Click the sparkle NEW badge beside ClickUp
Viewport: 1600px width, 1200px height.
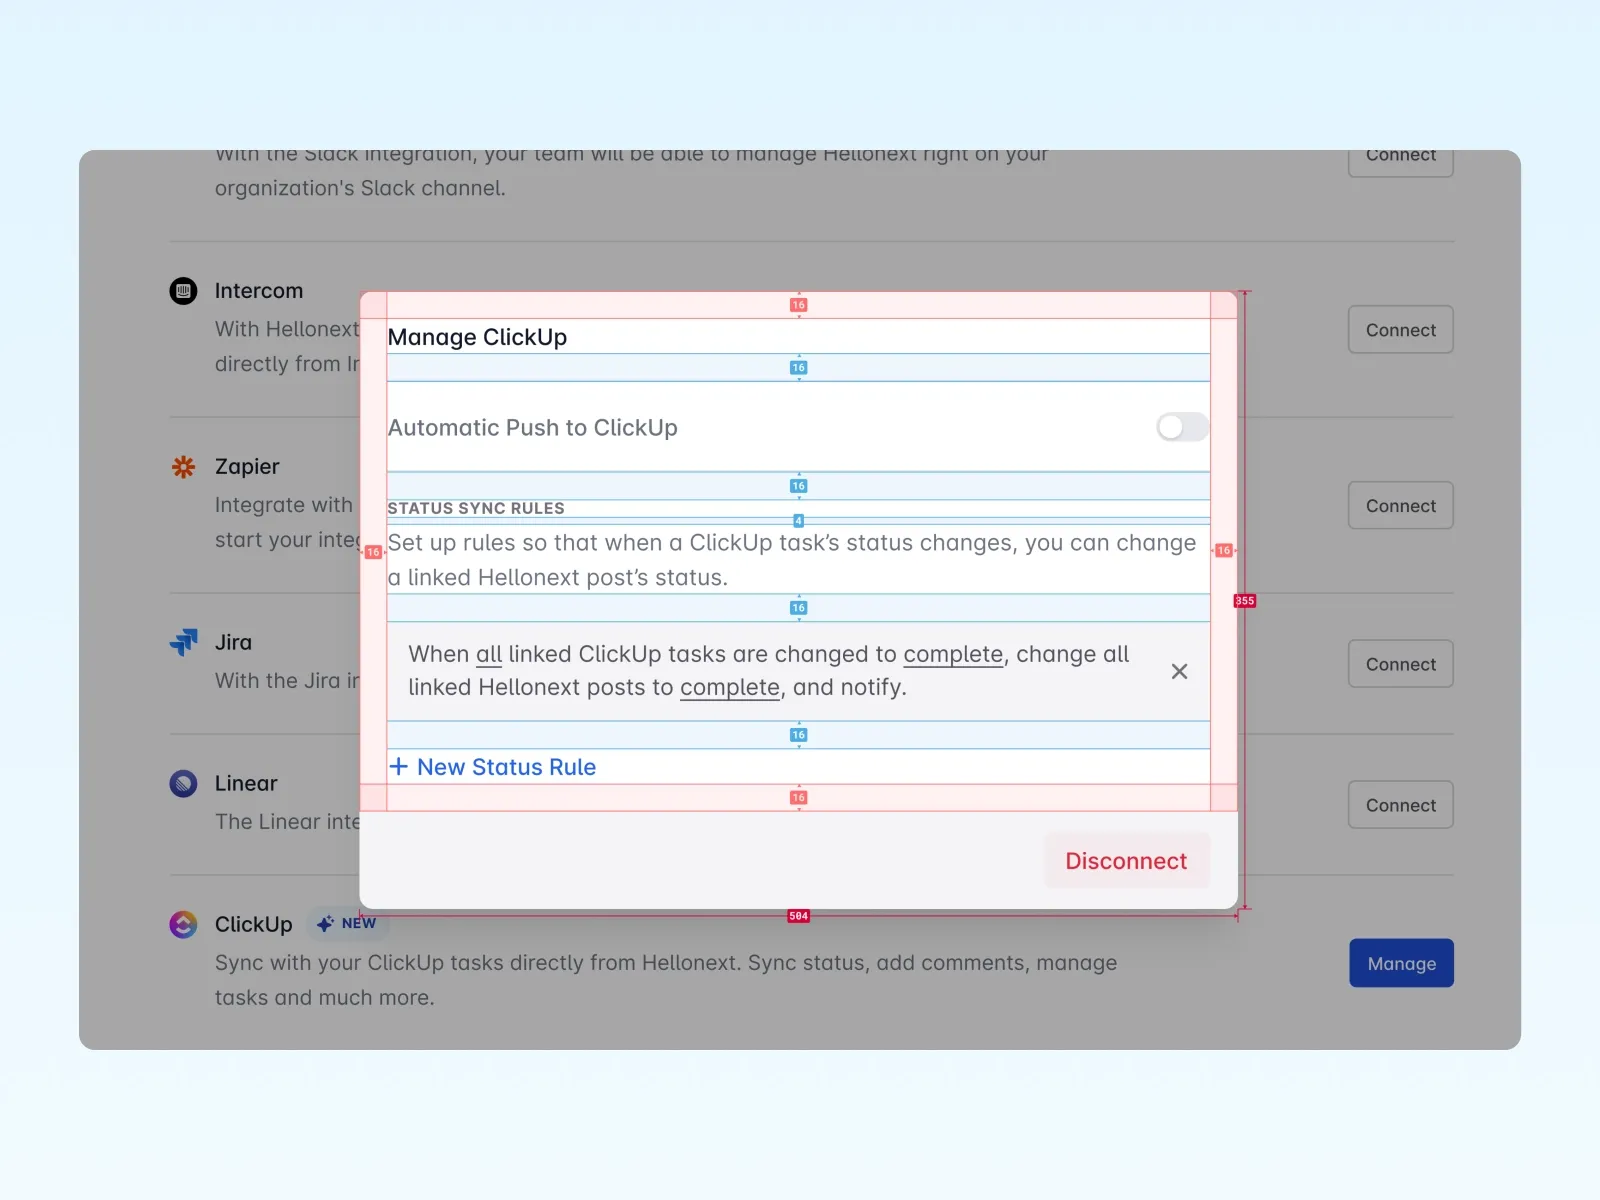(347, 923)
